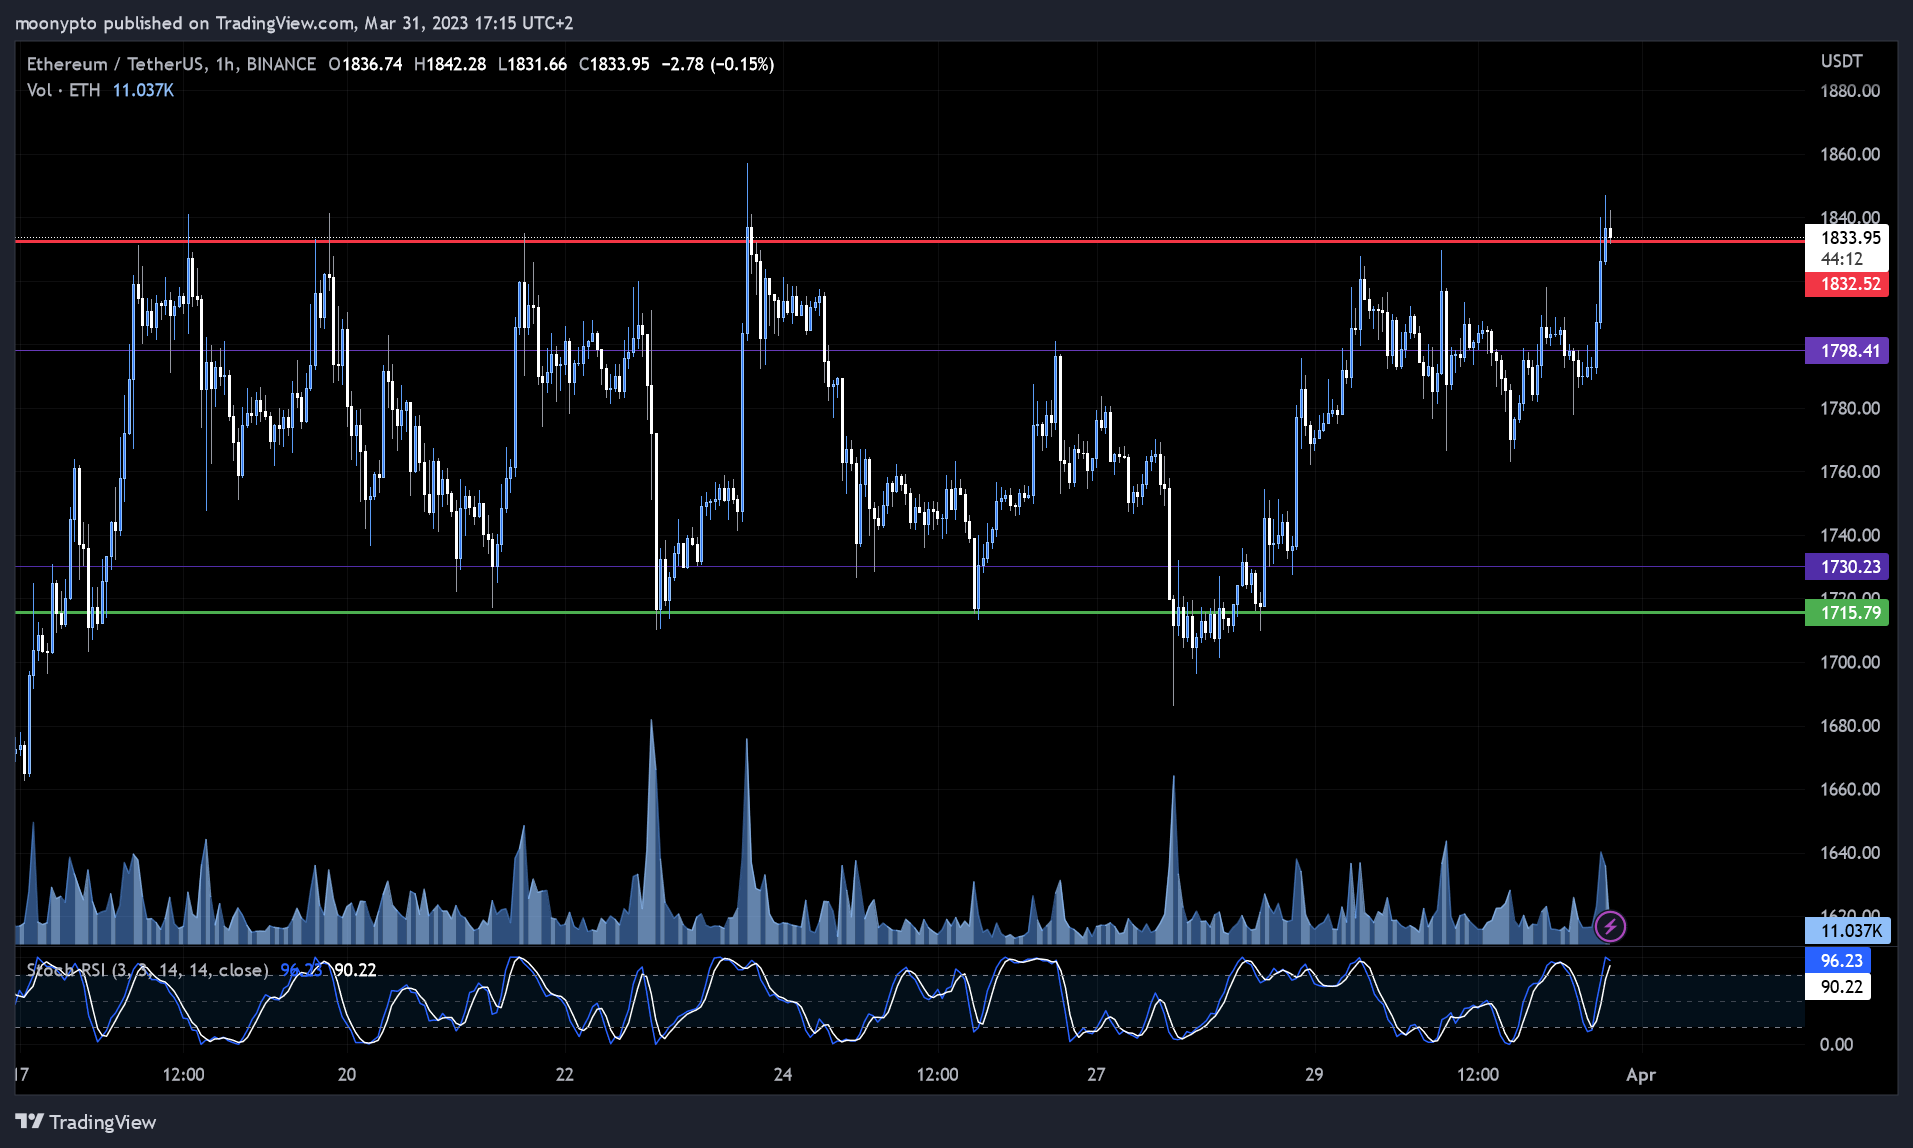Click the publication header text at top

[x=294, y=23]
